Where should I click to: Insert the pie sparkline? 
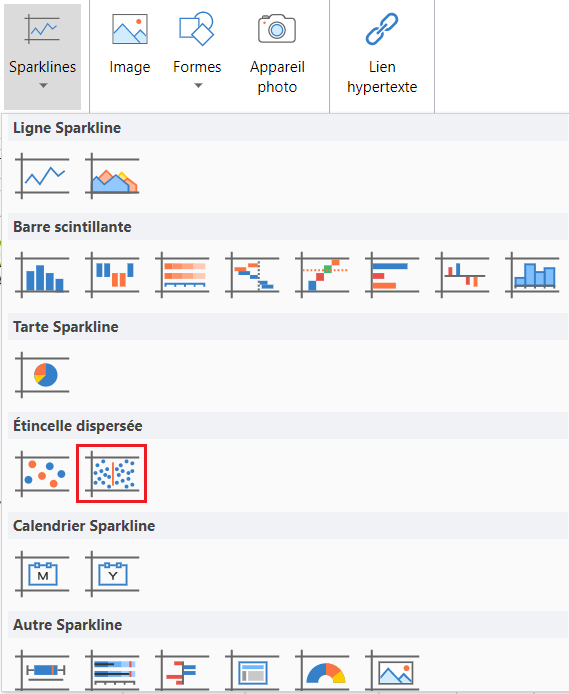coord(42,375)
